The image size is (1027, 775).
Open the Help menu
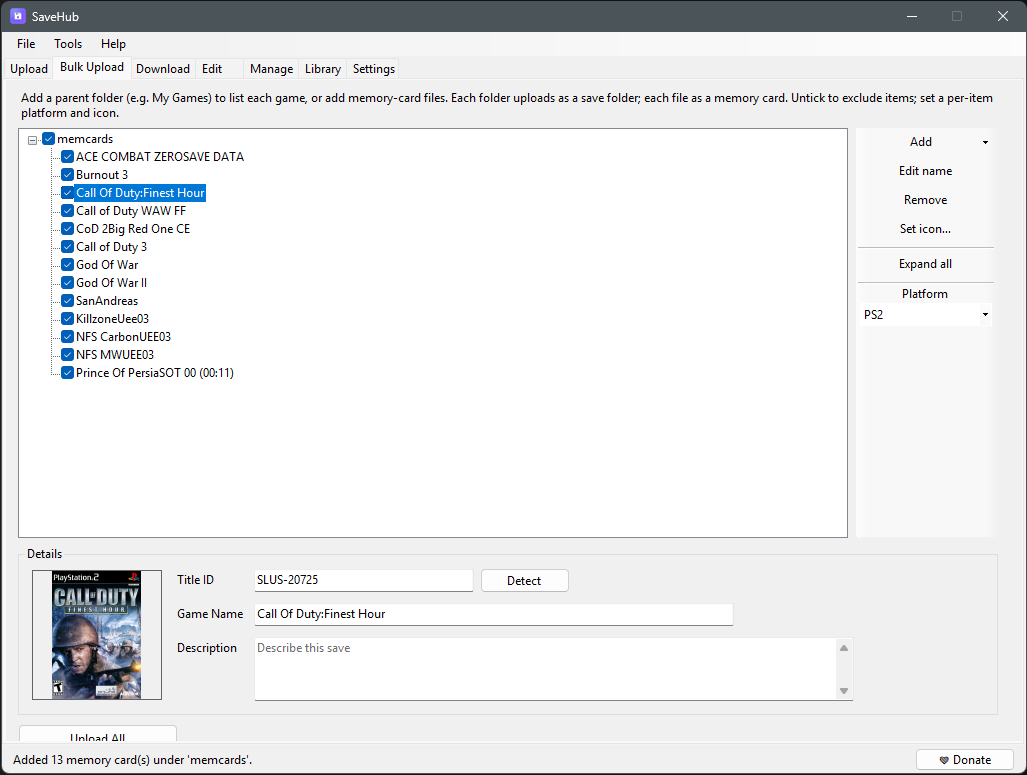(113, 44)
